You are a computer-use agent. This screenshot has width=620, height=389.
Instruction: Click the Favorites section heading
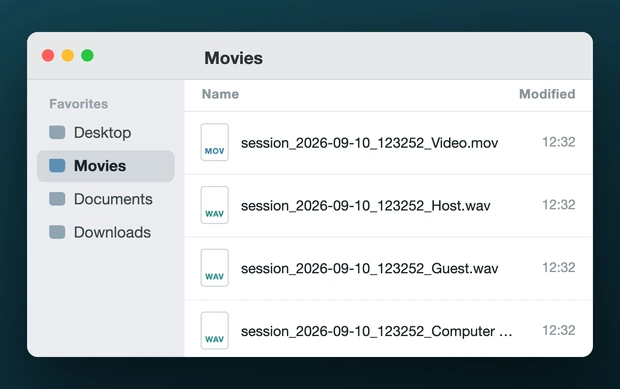click(78, 104)
